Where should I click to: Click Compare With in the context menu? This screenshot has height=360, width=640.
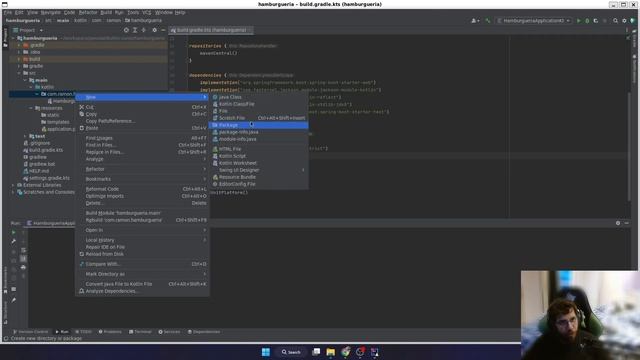click(142, 264)
